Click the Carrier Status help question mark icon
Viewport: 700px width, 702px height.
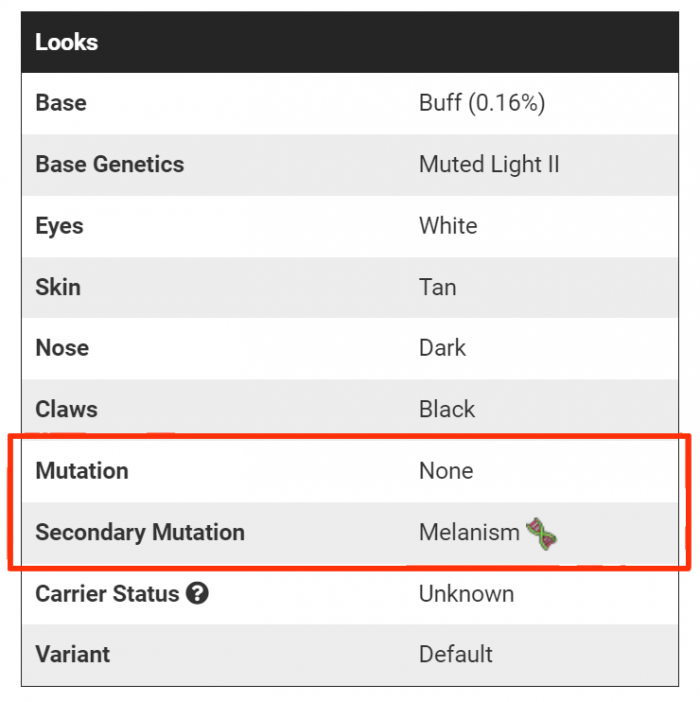coord(198,594)
